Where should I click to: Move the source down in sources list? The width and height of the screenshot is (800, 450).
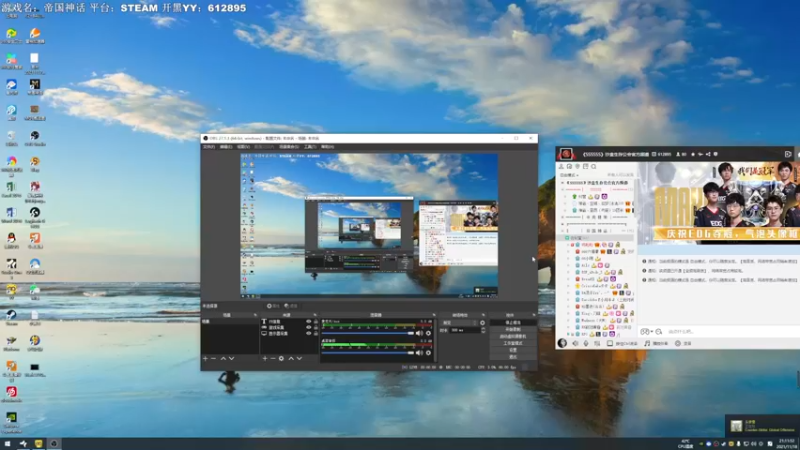299,359
